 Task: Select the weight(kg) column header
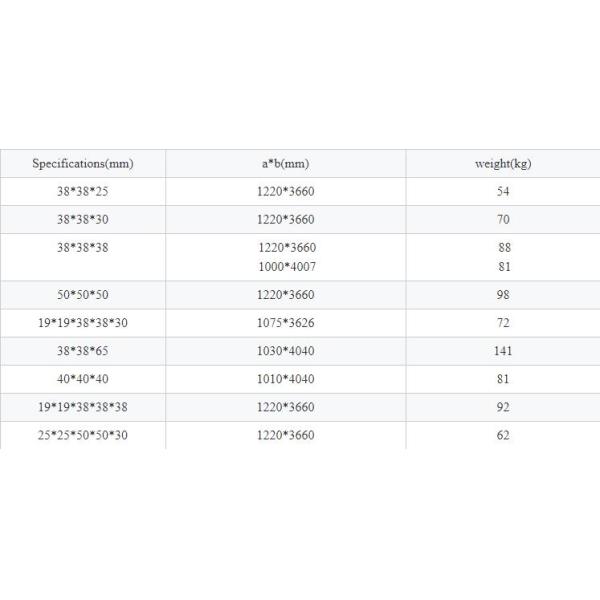pyautogui.click(x=502, y=163)
